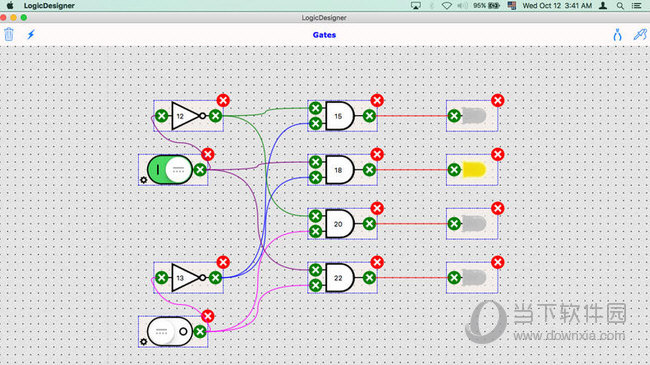Screen dimensions: 650x365
Task: Click input pin of NOT gate 12
Action: (x=162, y=116)
